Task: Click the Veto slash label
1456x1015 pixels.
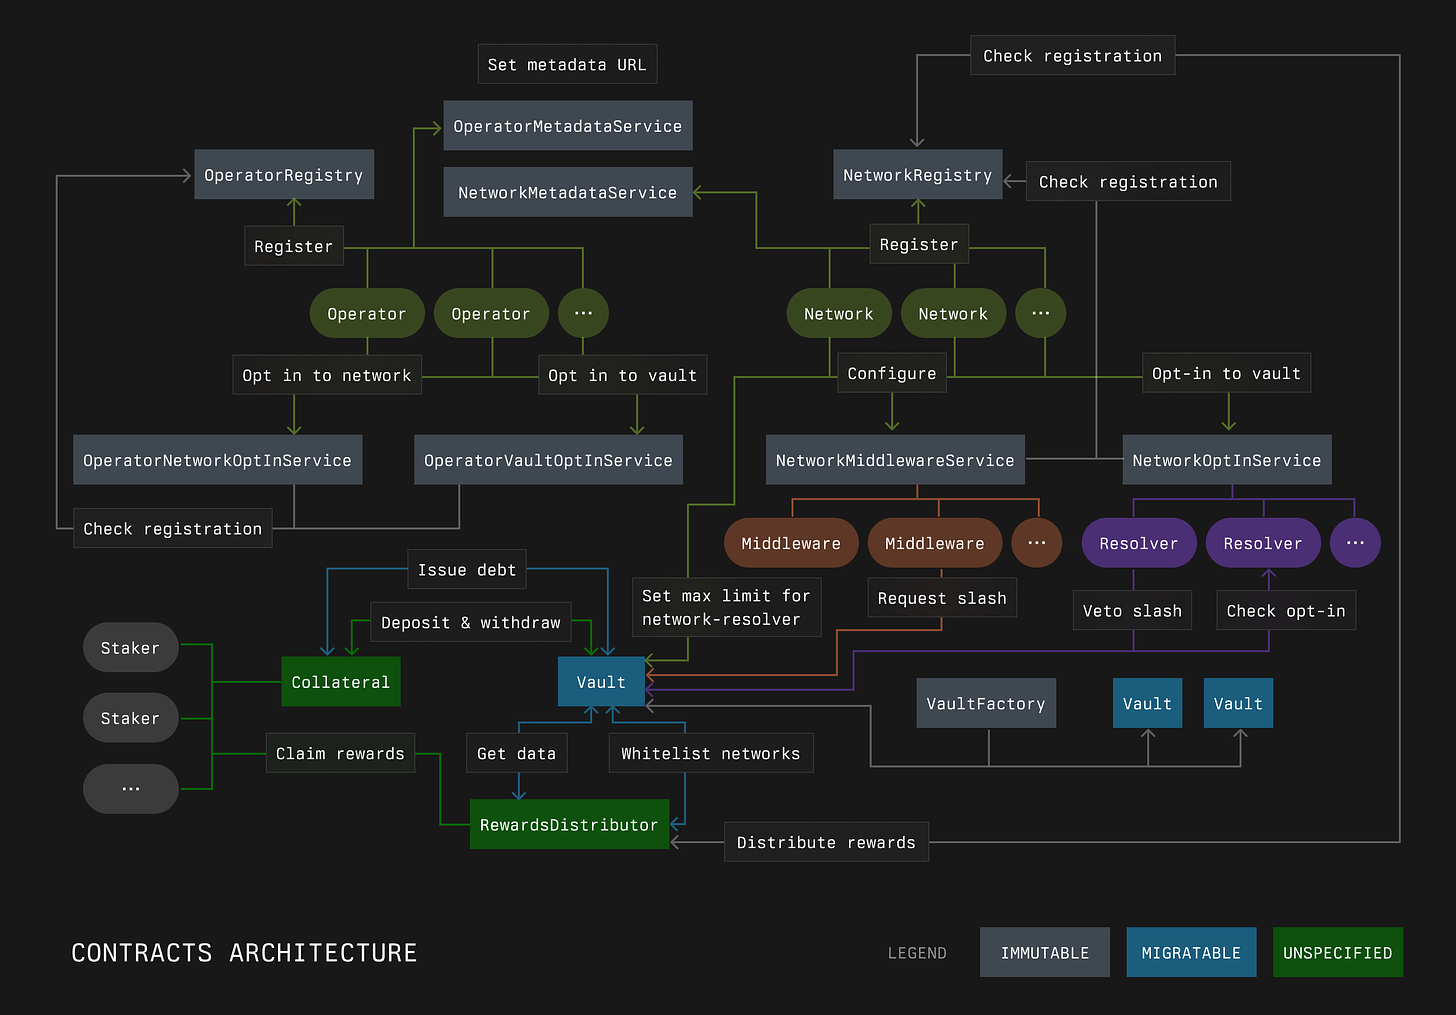Action: 1133,610
